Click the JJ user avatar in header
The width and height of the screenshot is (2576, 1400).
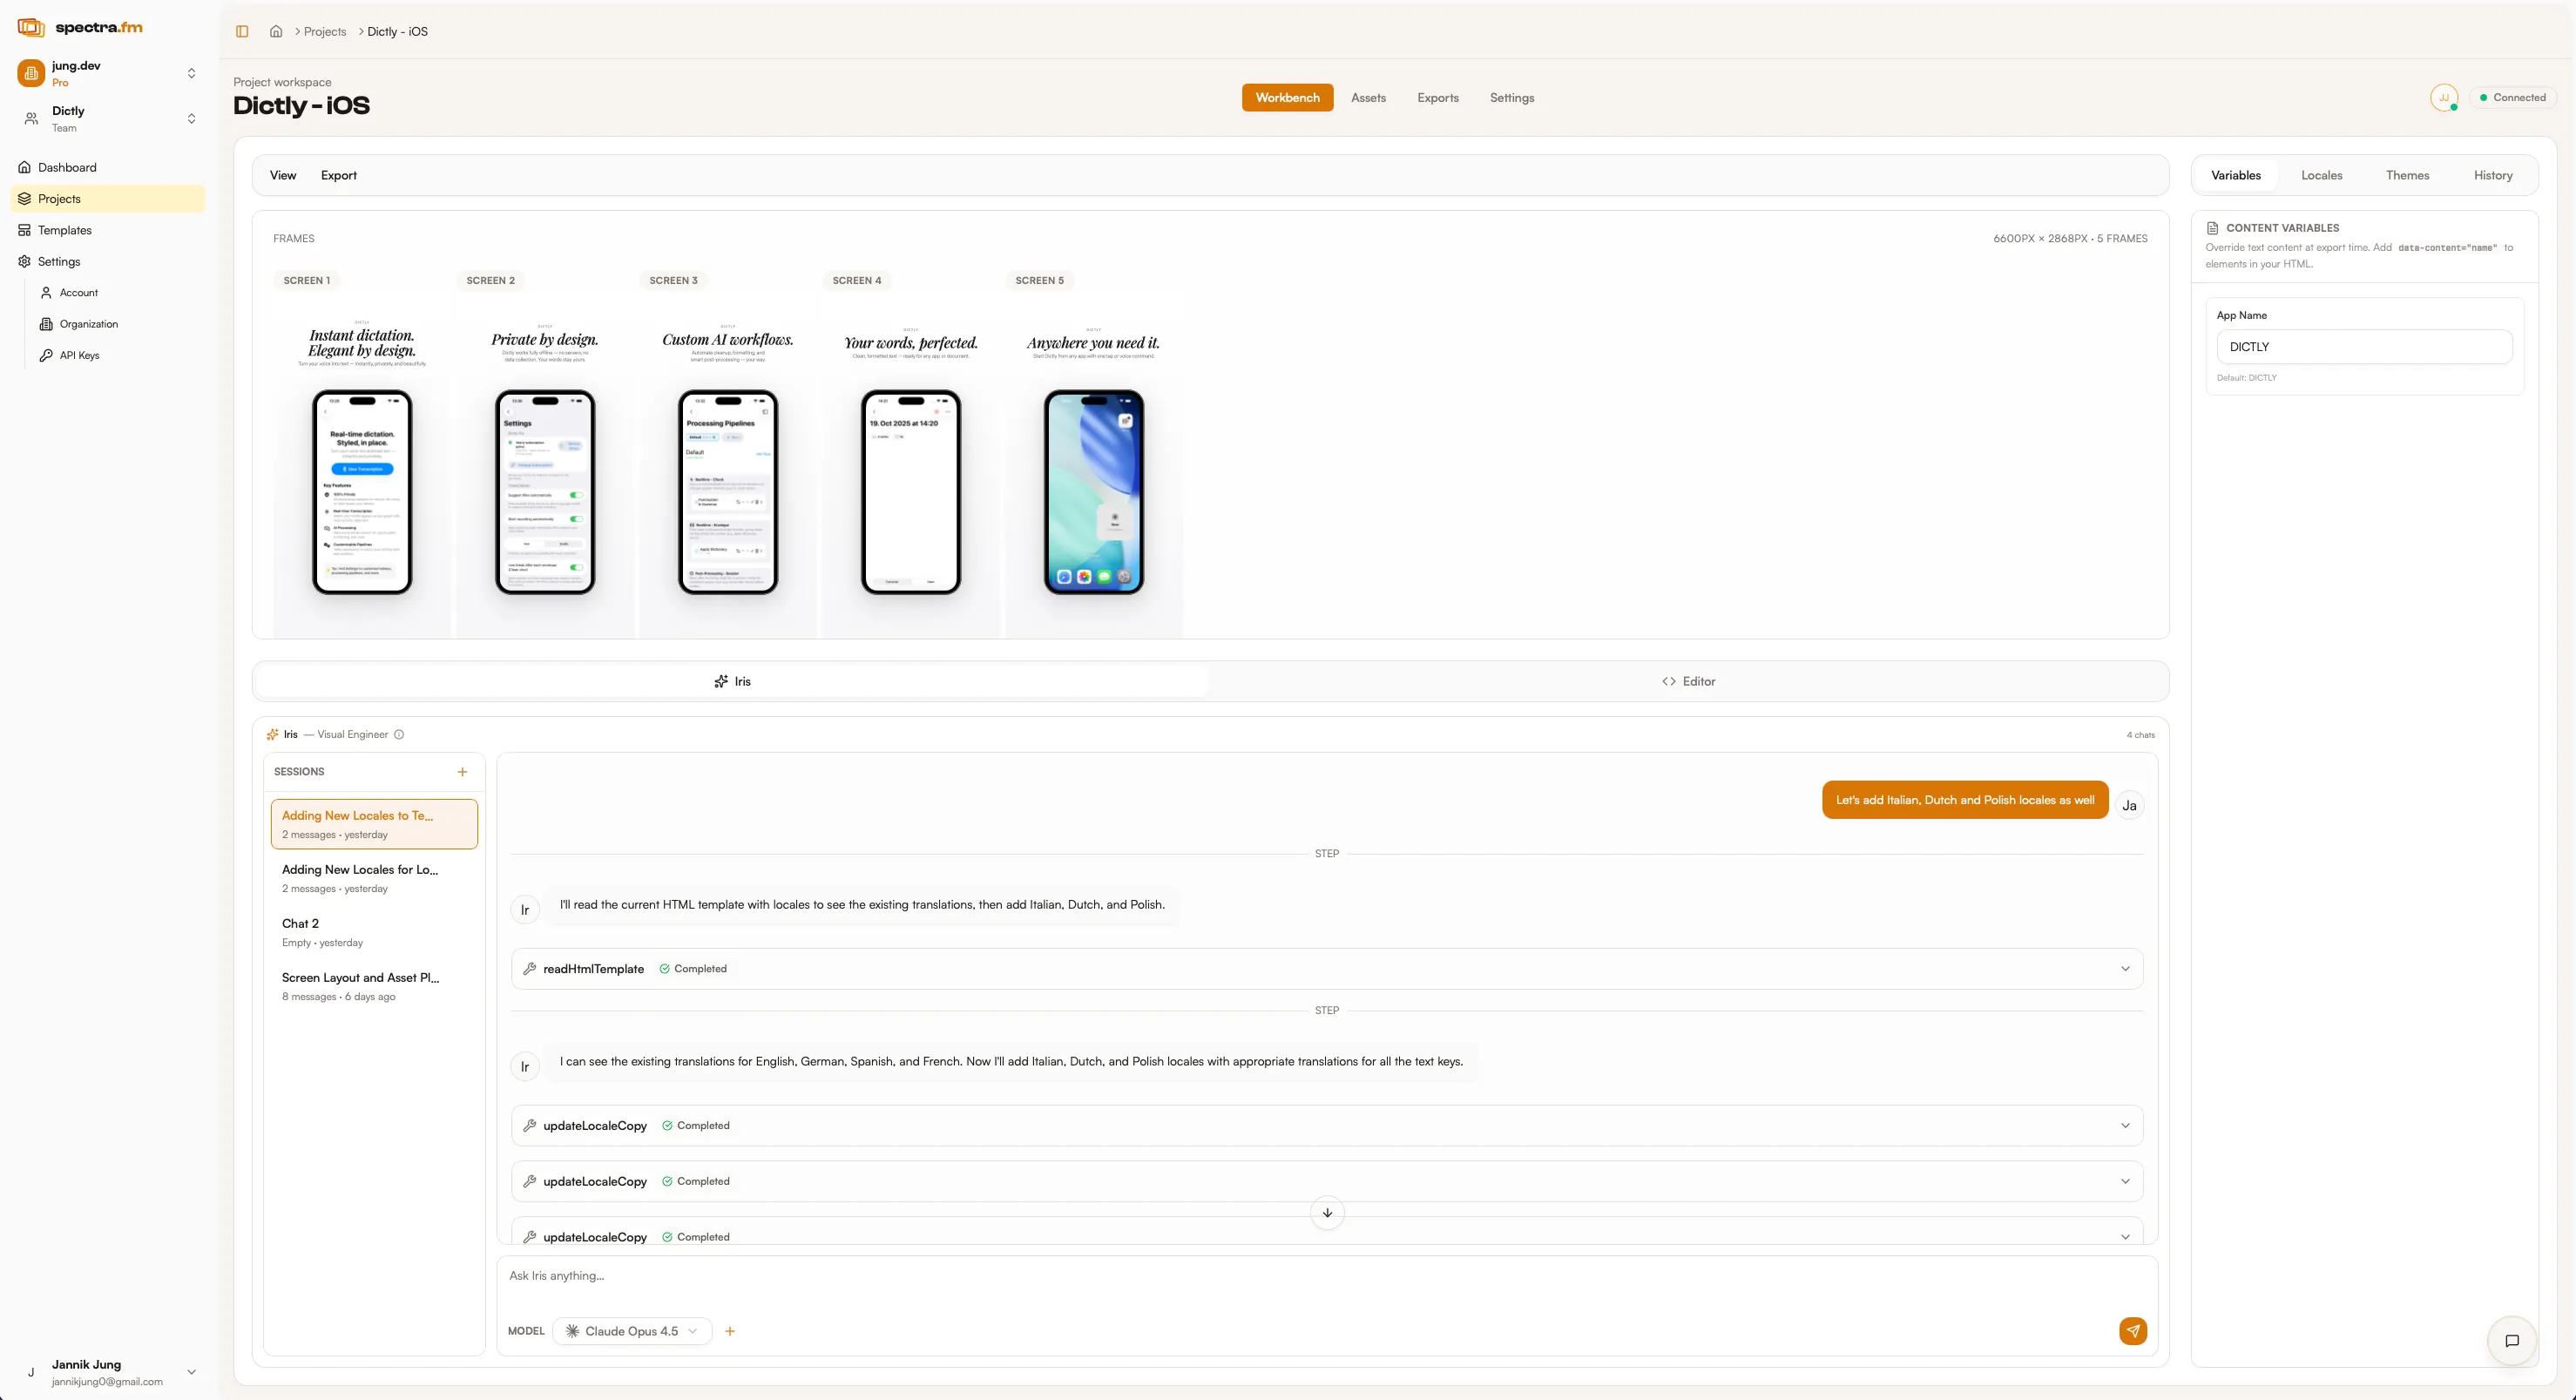[x=2444, y=98]
